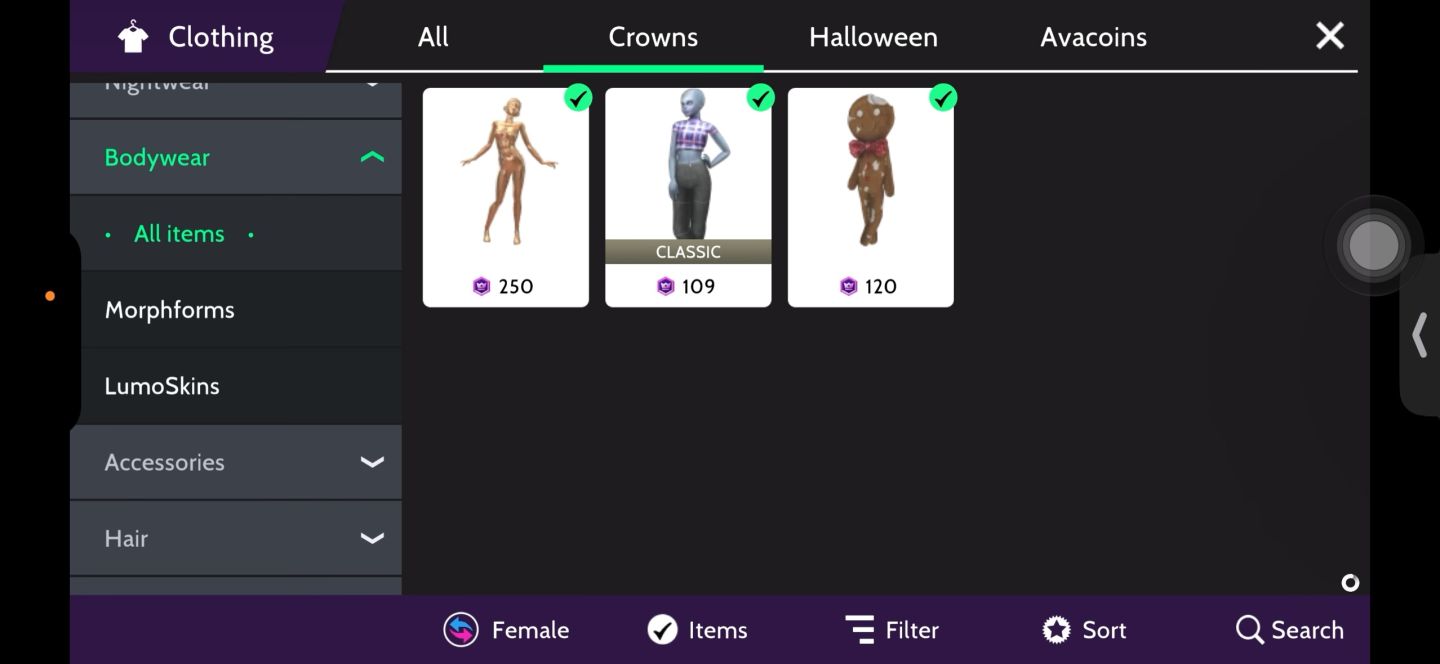Click the 109 price label

click(698, 287)
